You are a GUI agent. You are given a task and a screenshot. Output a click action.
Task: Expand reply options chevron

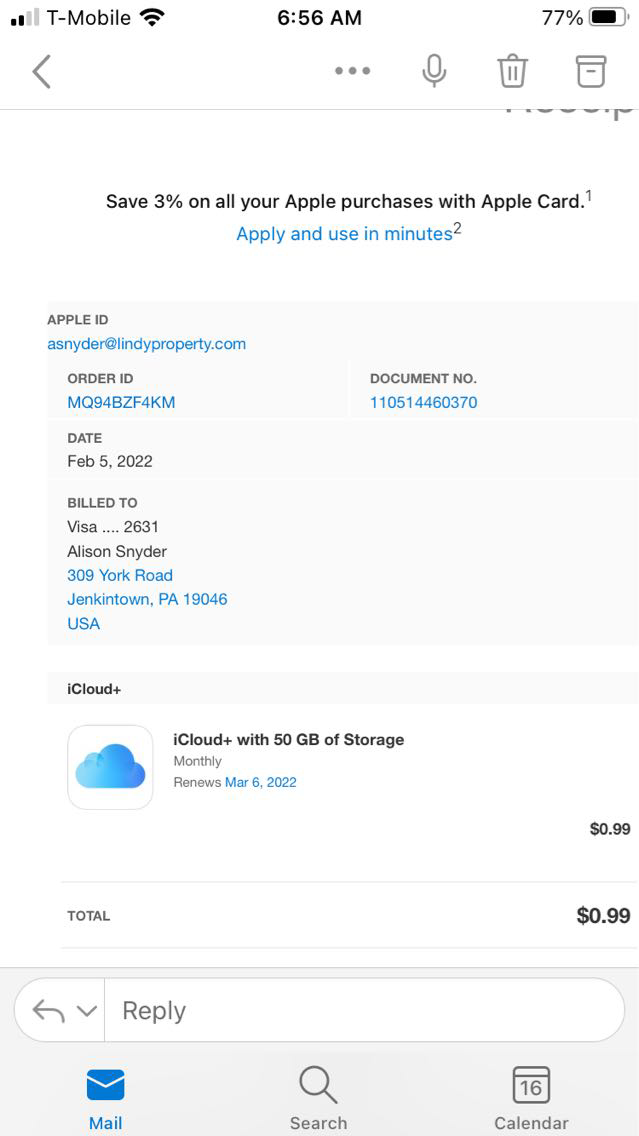pyautogui.click(x=87, y=1011)
